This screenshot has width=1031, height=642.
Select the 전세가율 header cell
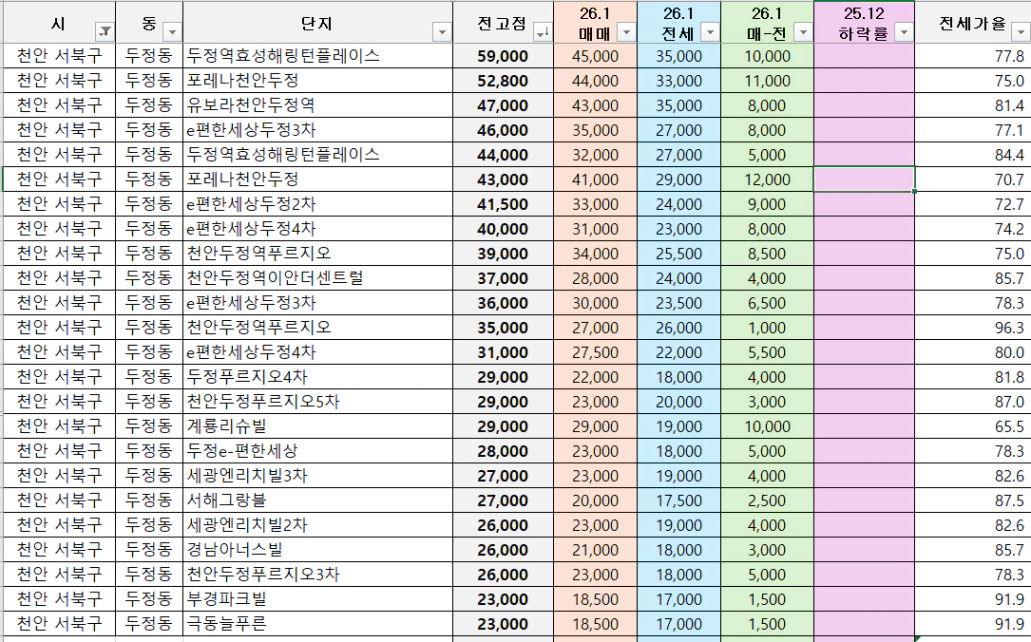[x=972, y=23]
